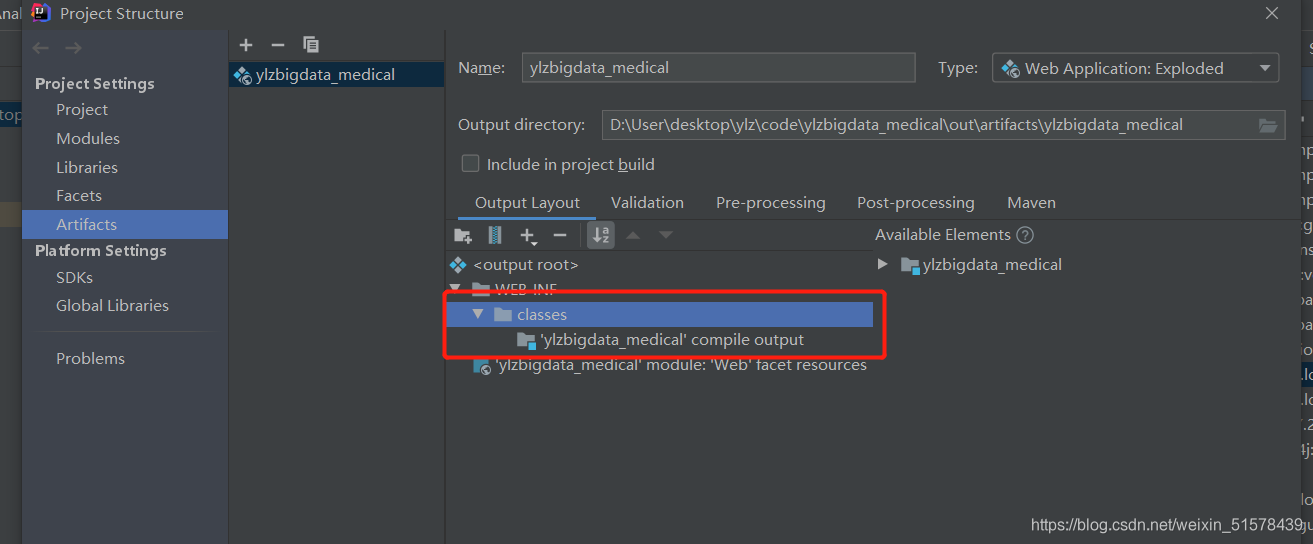This screenshot has width=1313, height=544.
Task: Open Global Libraries in Platform Settings
Action: click(x=112, y=305)
